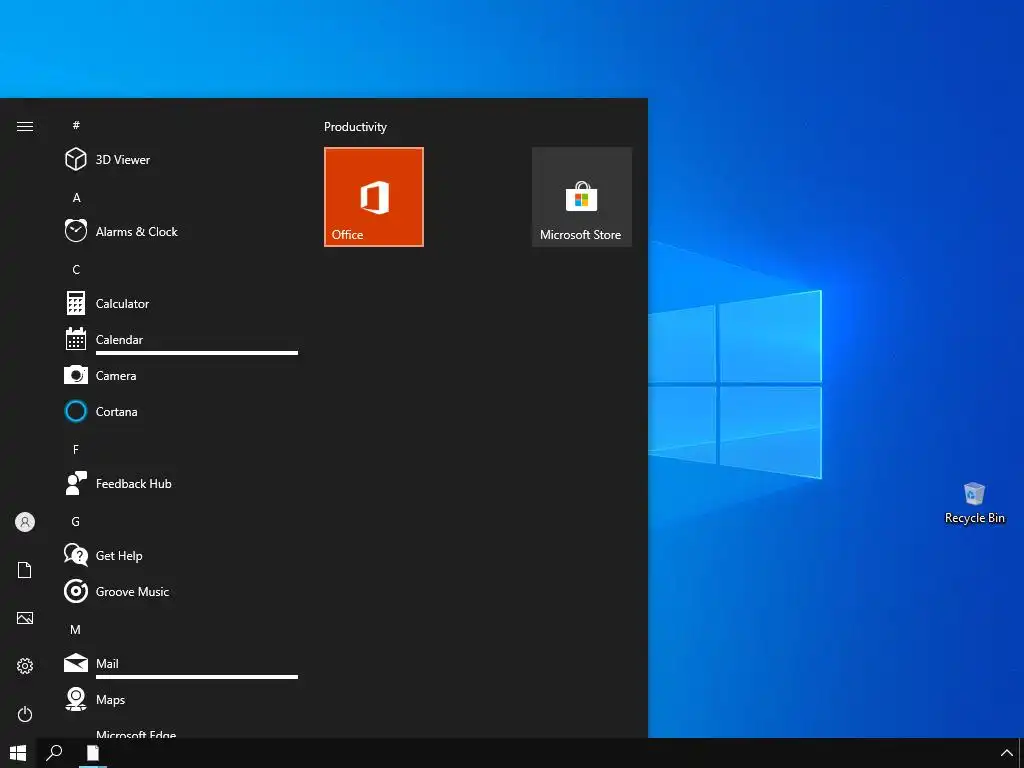The width and height of the screenshot is (1024, 768).
Task: Launch Groove Music icon
Action: (x=76, y=591)
